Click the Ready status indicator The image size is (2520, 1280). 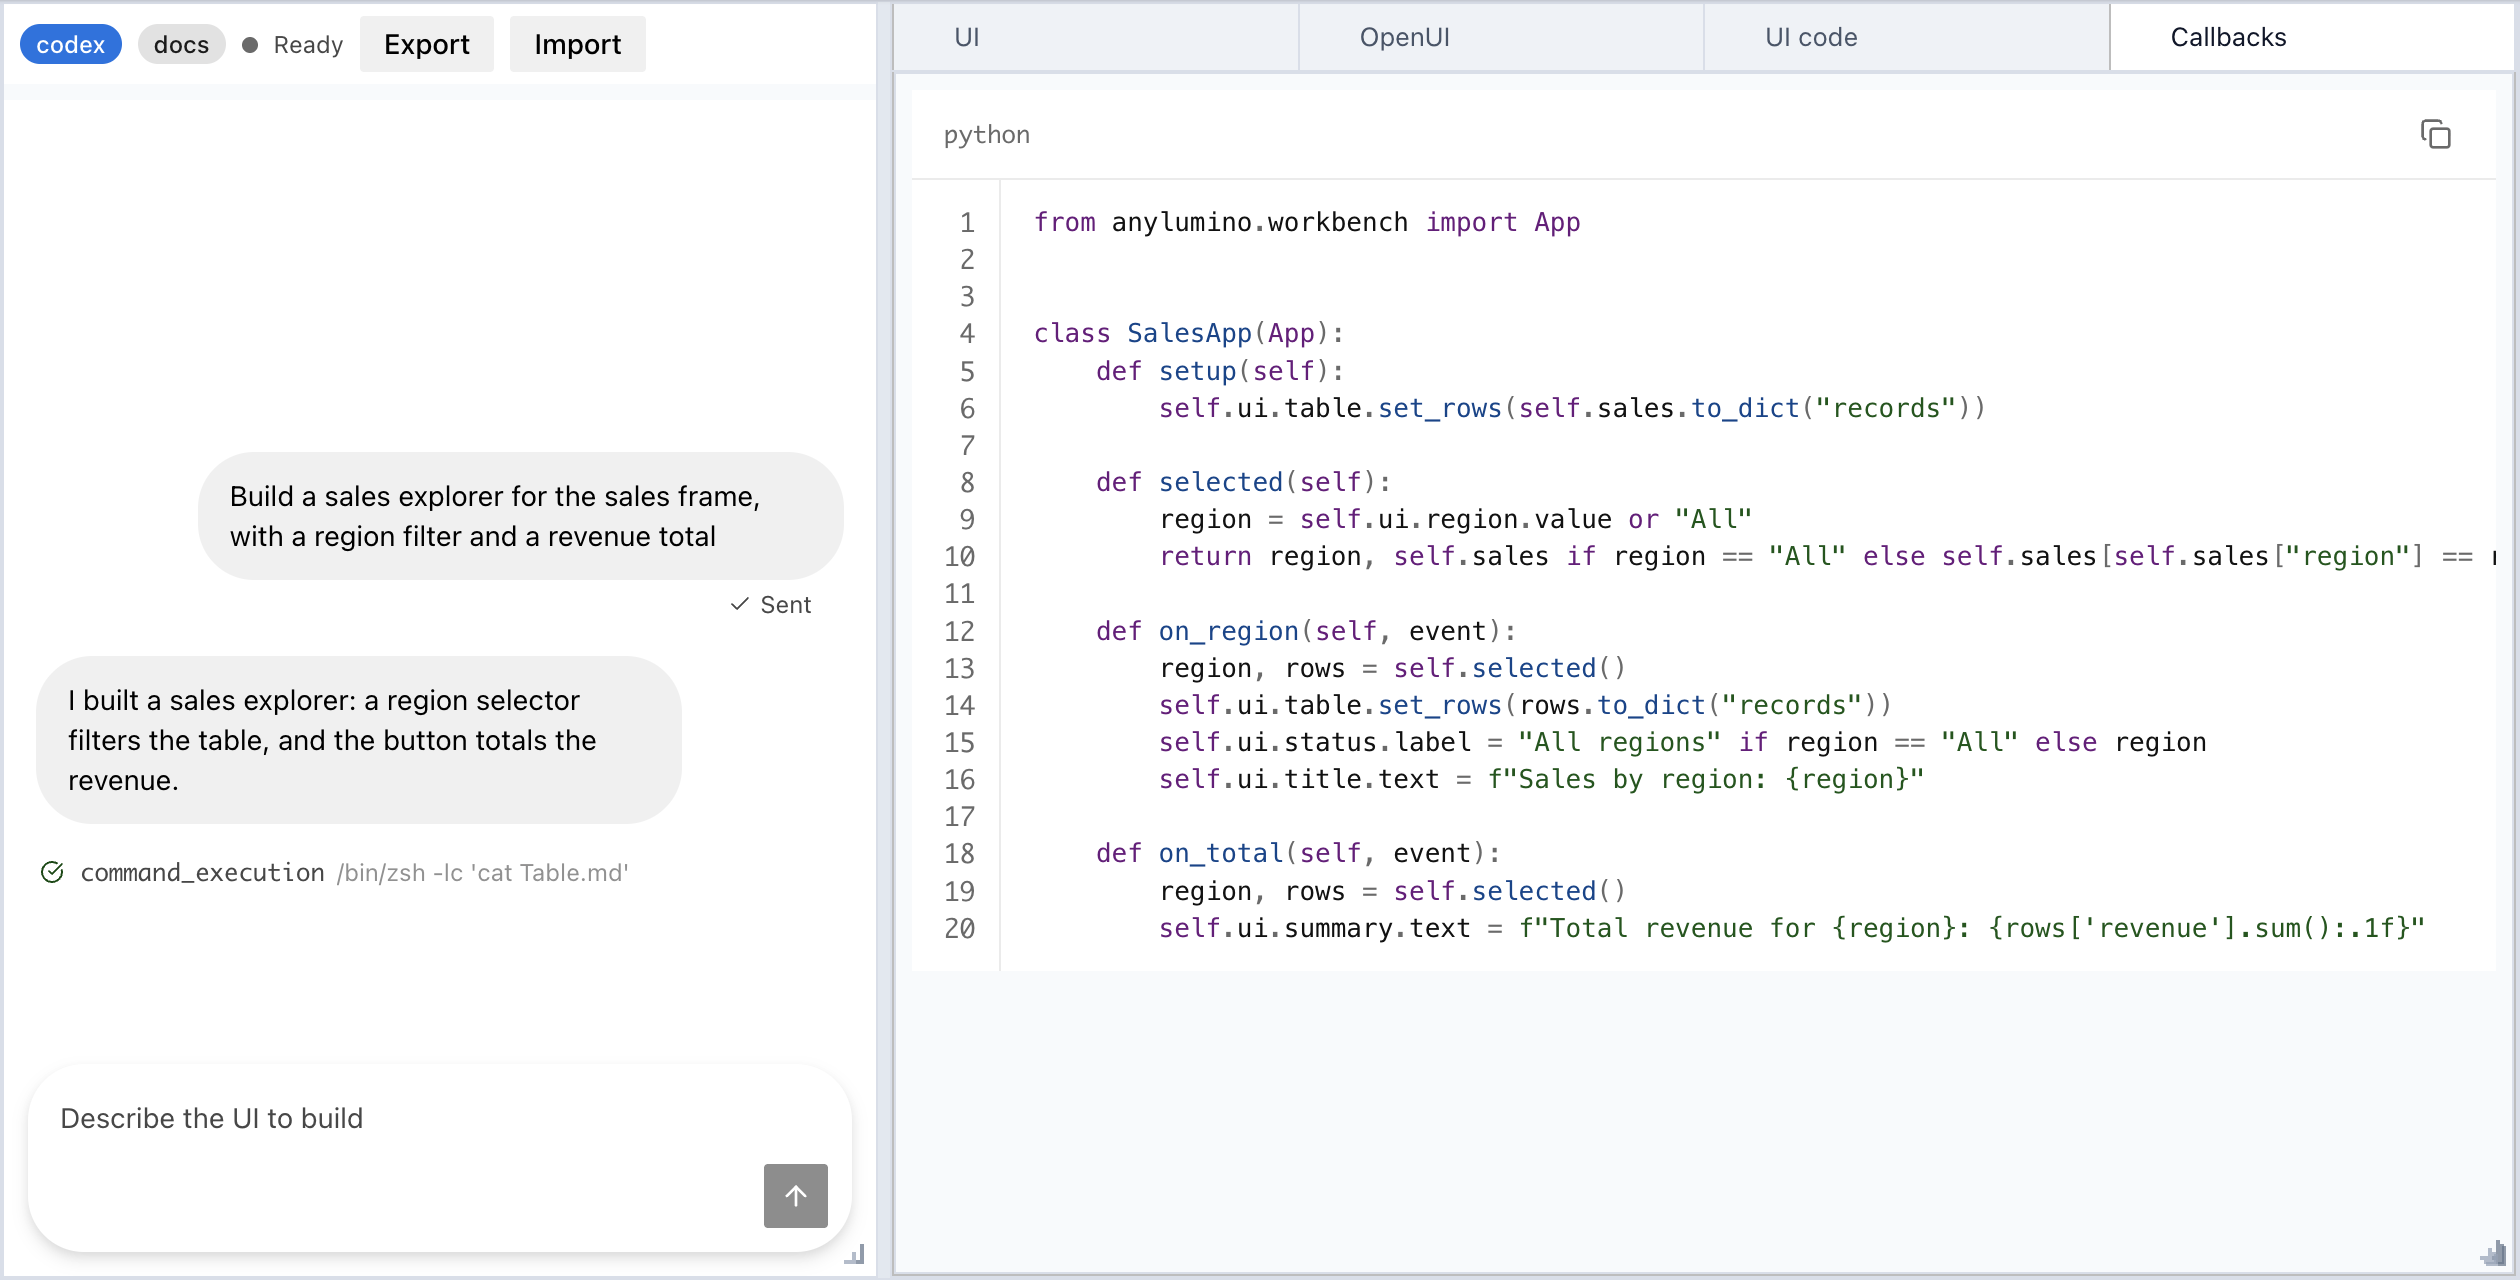(293, 44)
